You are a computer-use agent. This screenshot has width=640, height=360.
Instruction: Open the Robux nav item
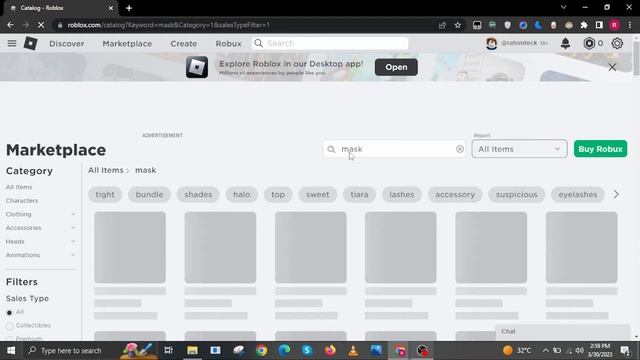[x=229, y=43]
